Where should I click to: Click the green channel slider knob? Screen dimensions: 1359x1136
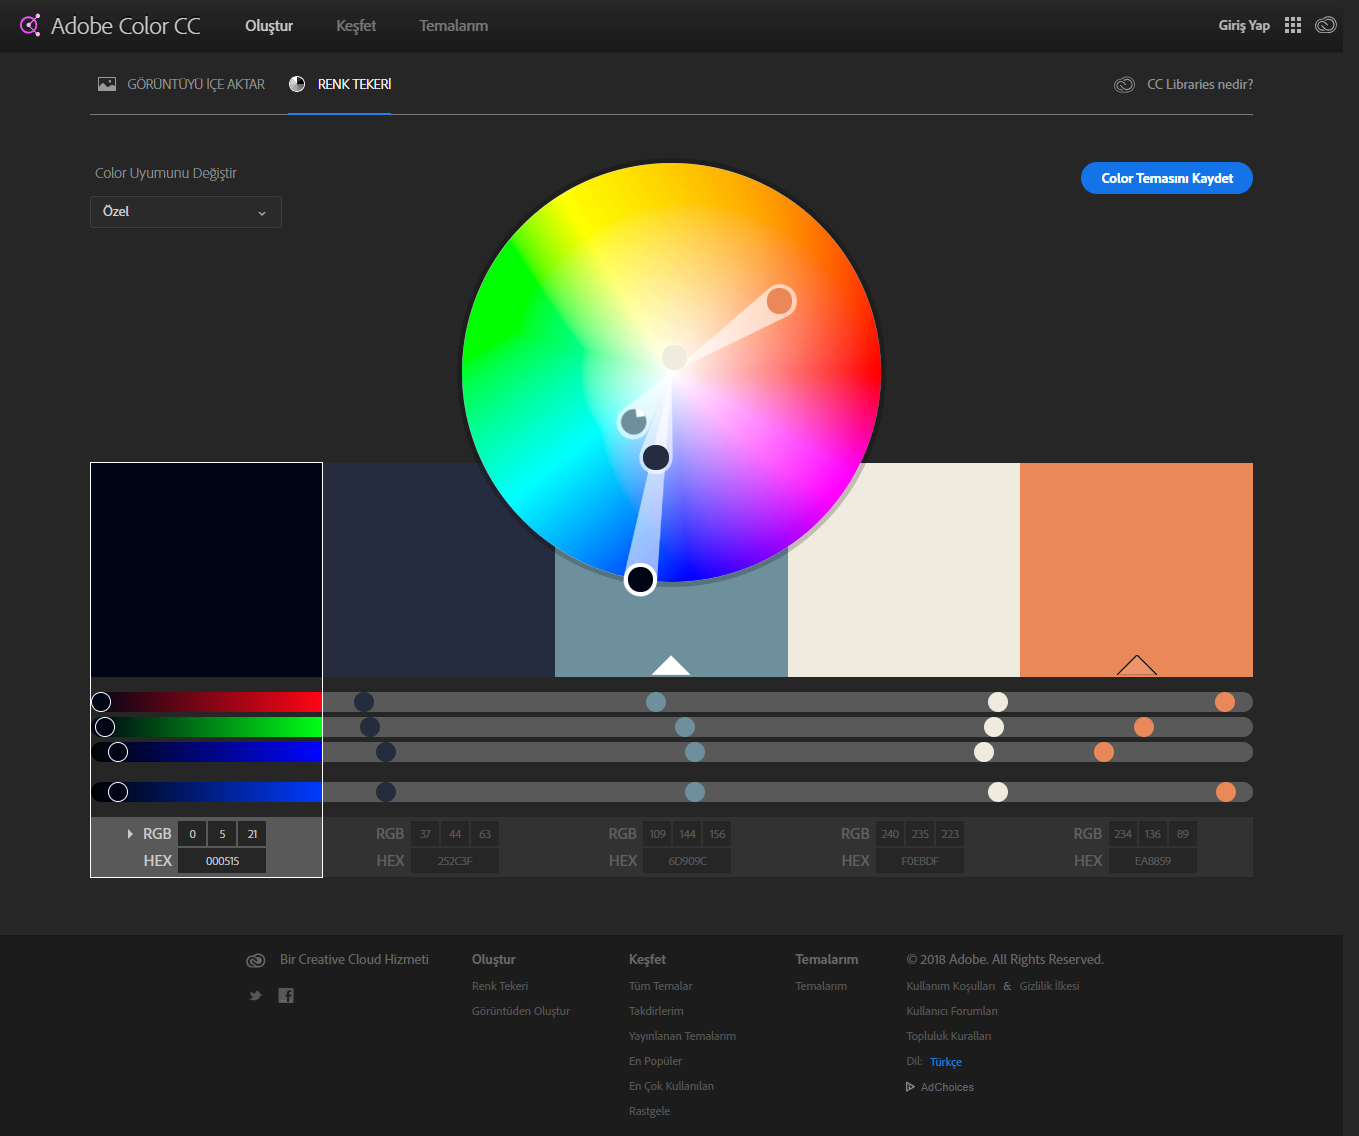point(105,727)
